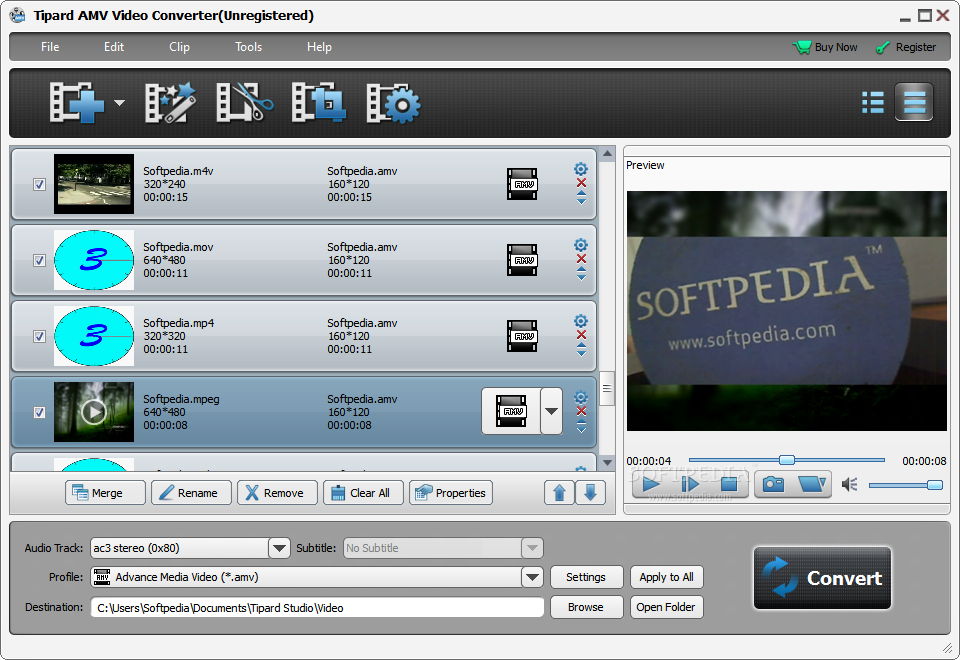Viewport: 960px width, 660px height.
Task: Move selected item down with arrow
Action: pyautogui.click(x=590, y=493)
